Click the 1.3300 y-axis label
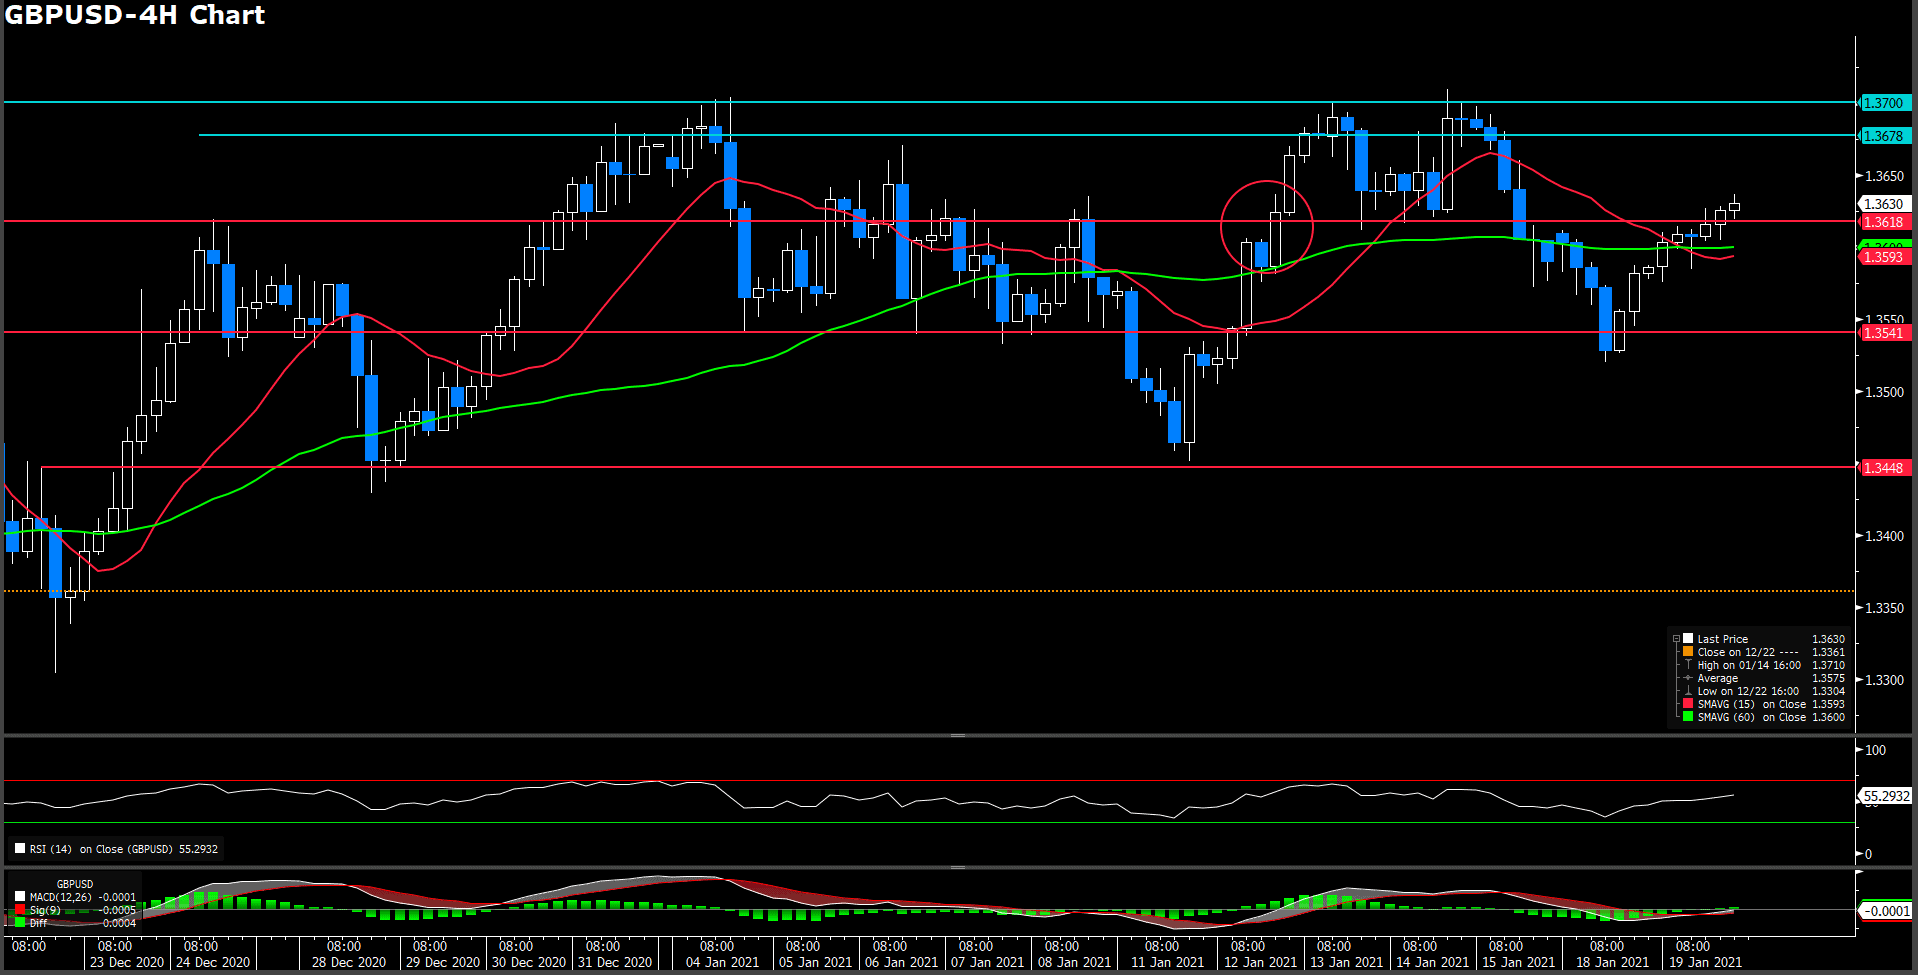1918x975 pixels. (x=1884, y=680)
